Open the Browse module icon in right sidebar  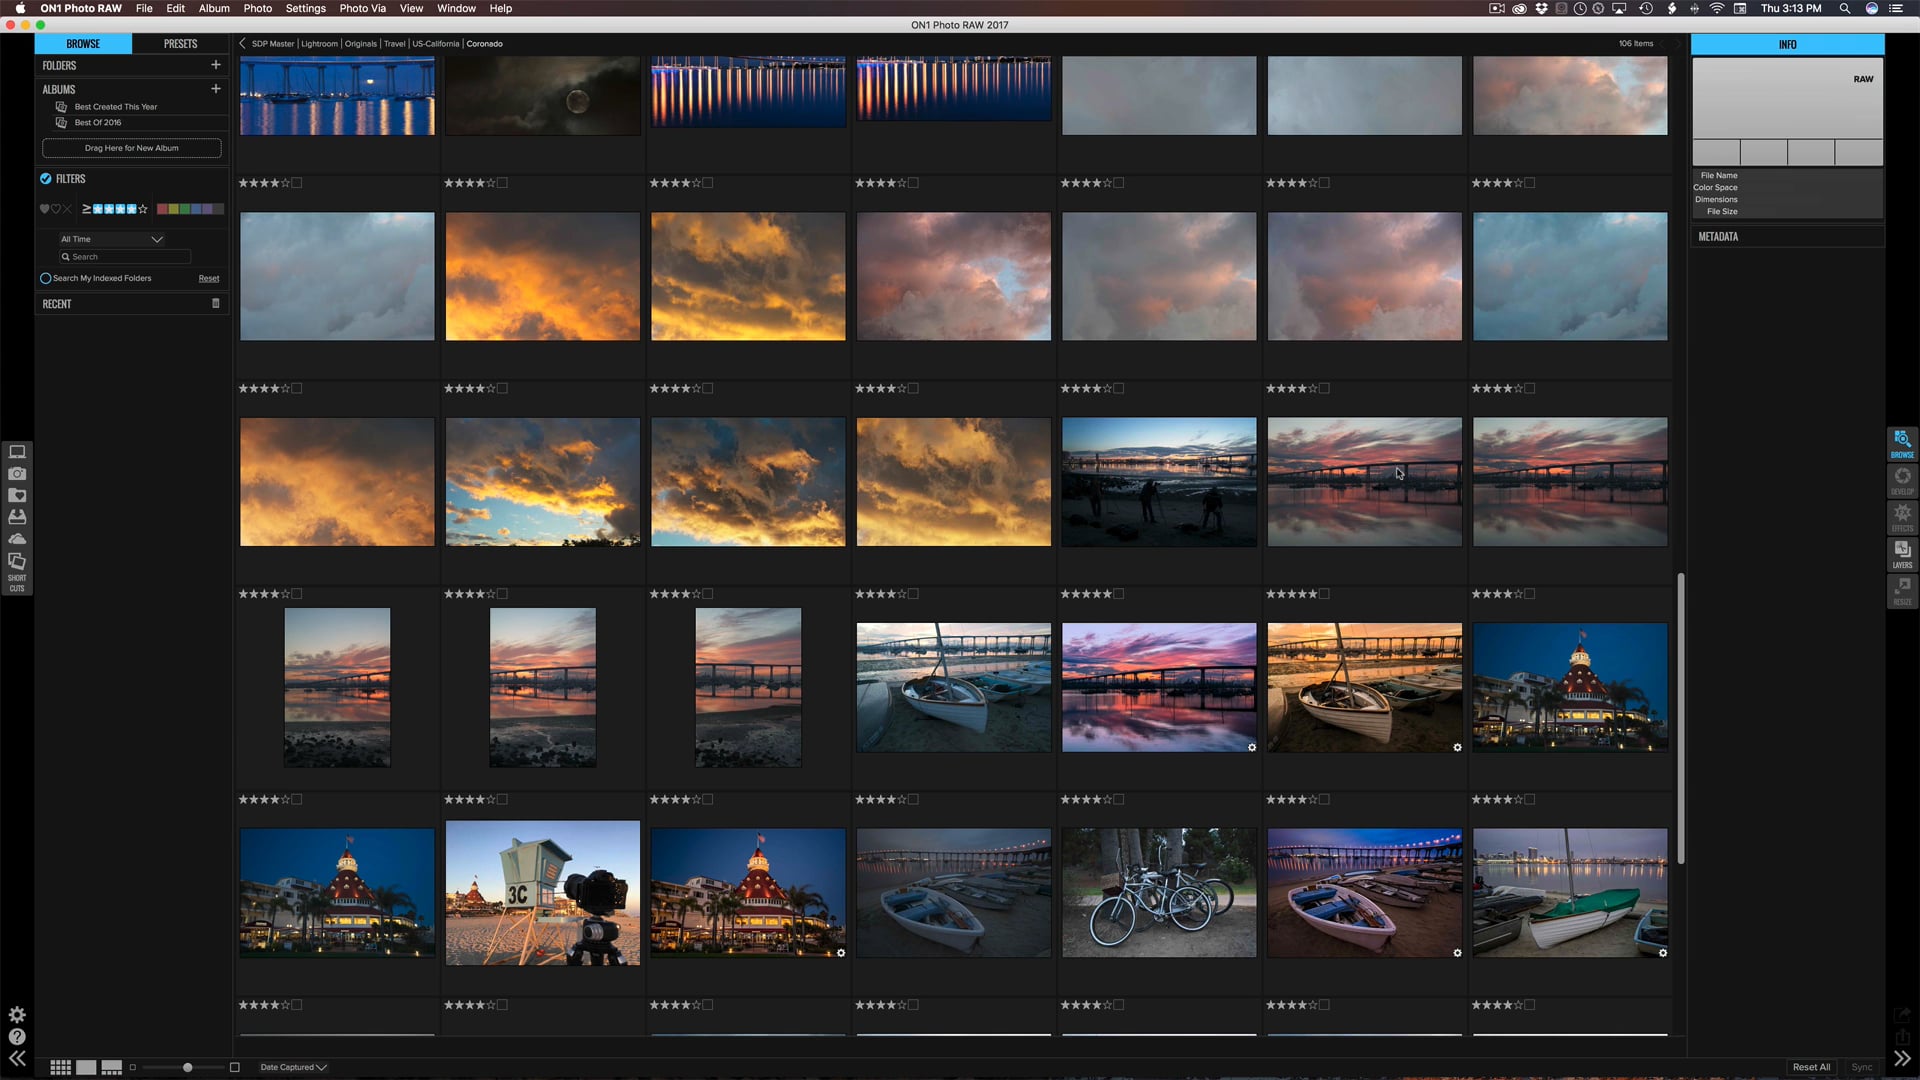1902,443
